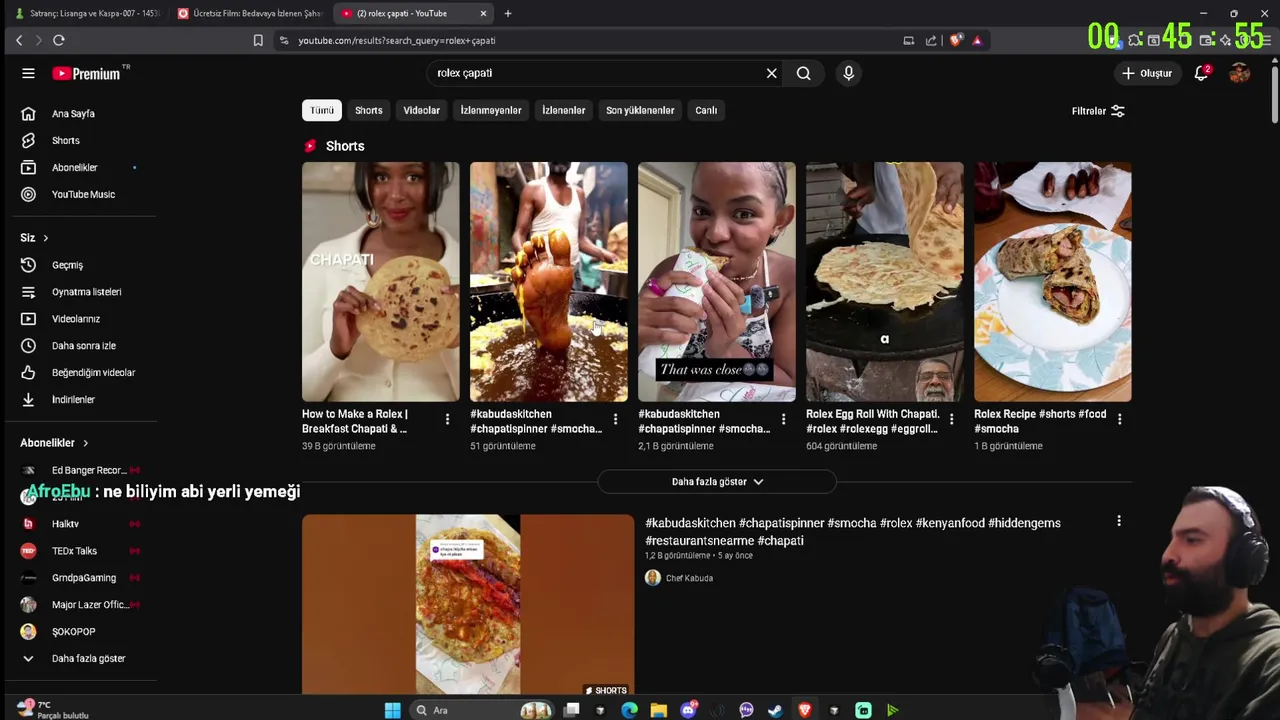Open options menu for 51 görüntüleme short
Viewport: 1280px width, 720px height.
[615, 419]
